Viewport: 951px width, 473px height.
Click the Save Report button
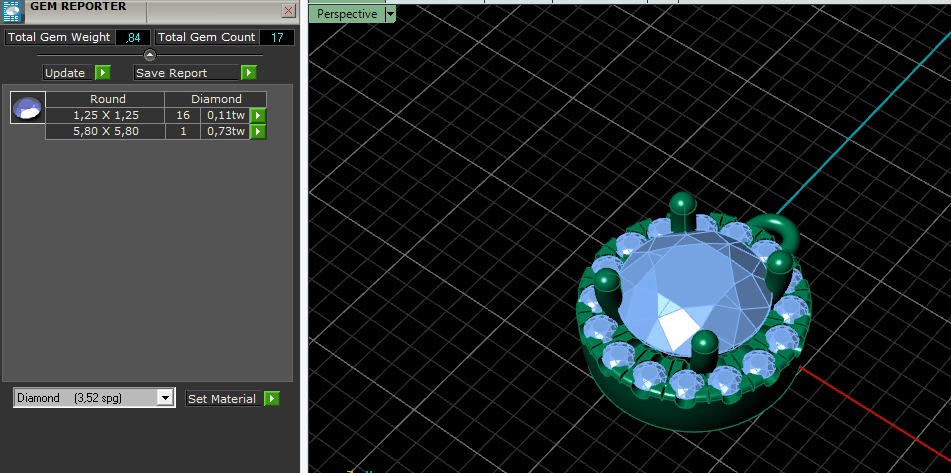186,73
